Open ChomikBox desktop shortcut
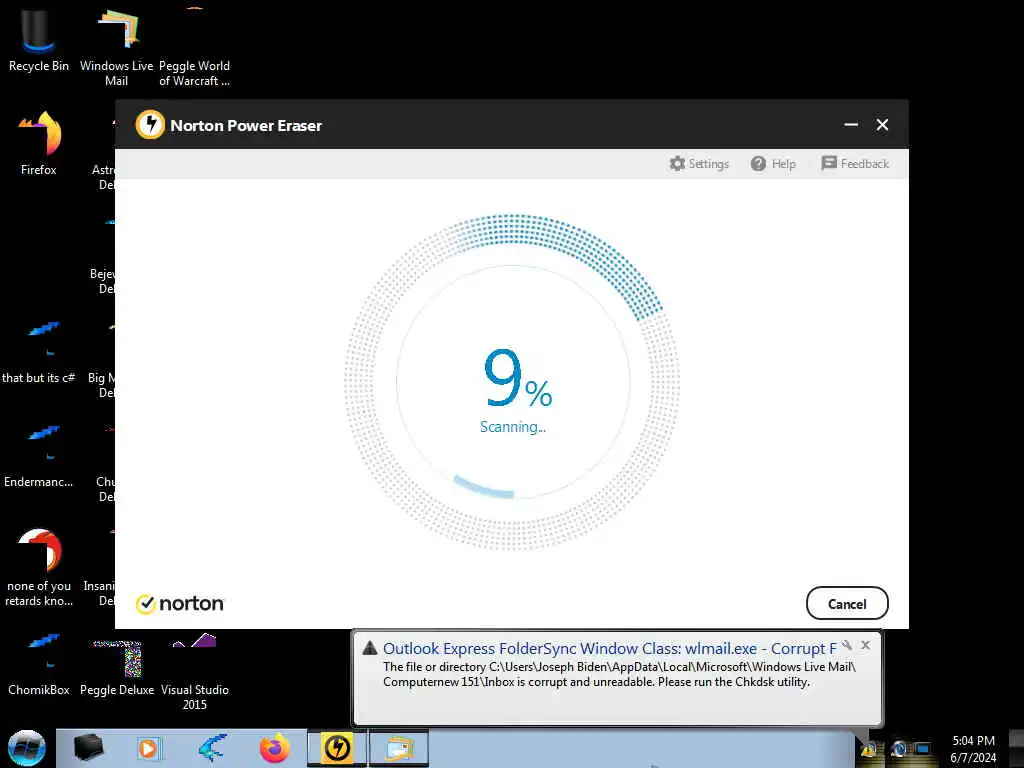Screen dimensions: 1024x768 39,664
